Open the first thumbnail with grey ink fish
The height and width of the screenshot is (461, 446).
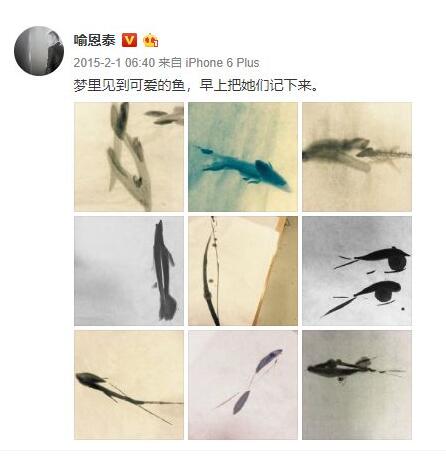tap(129, 157)
